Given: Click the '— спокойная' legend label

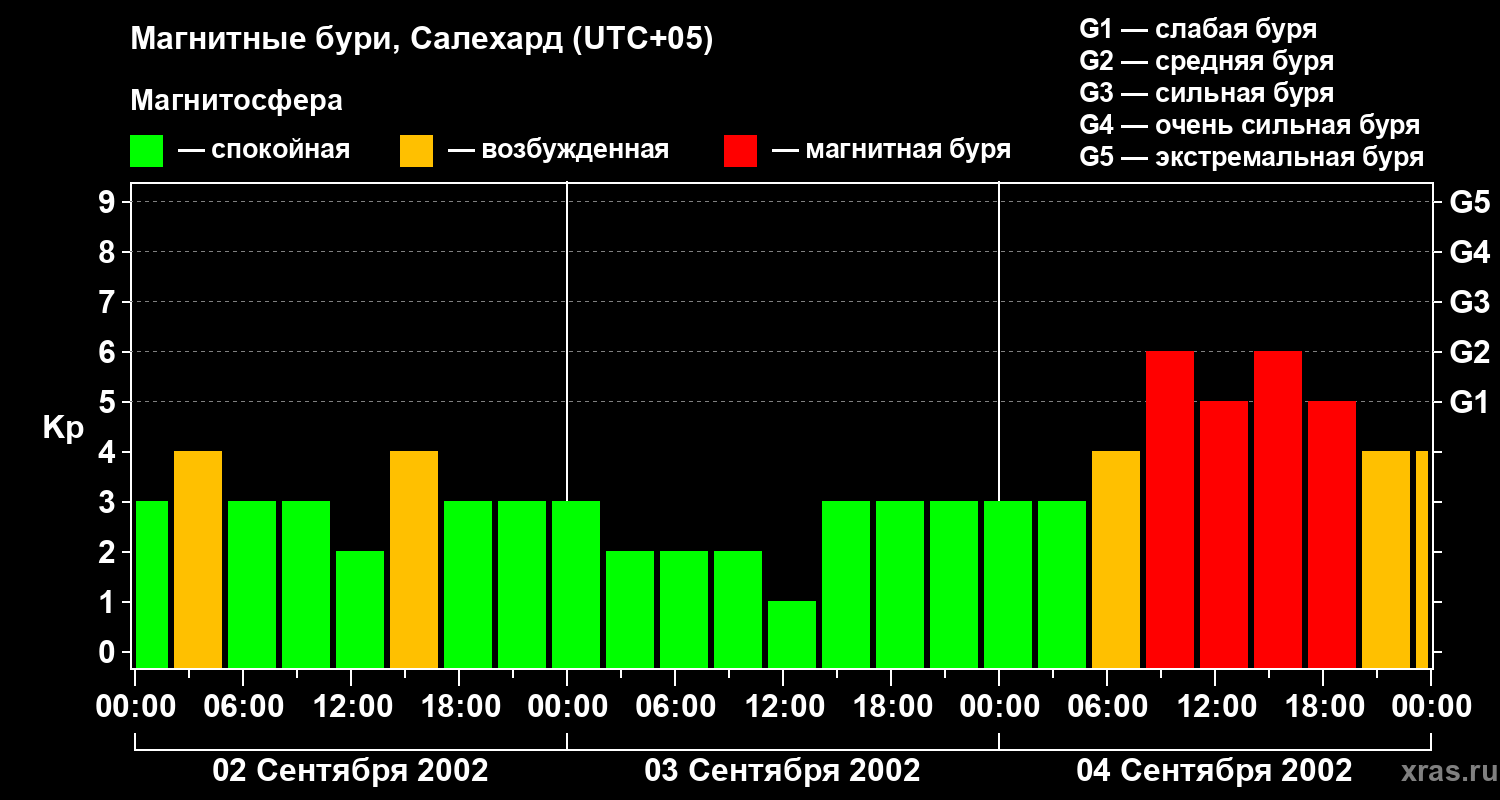Looking at the screenshot, I should pos(264,150).
